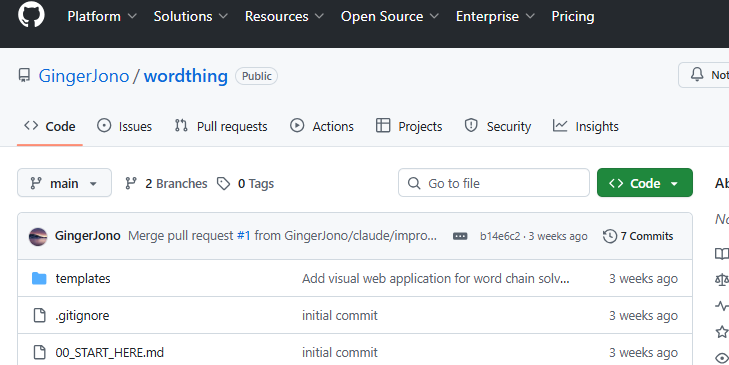Expand the Resources menu
Screen dimensions: 729x365
tap(284, 16)
